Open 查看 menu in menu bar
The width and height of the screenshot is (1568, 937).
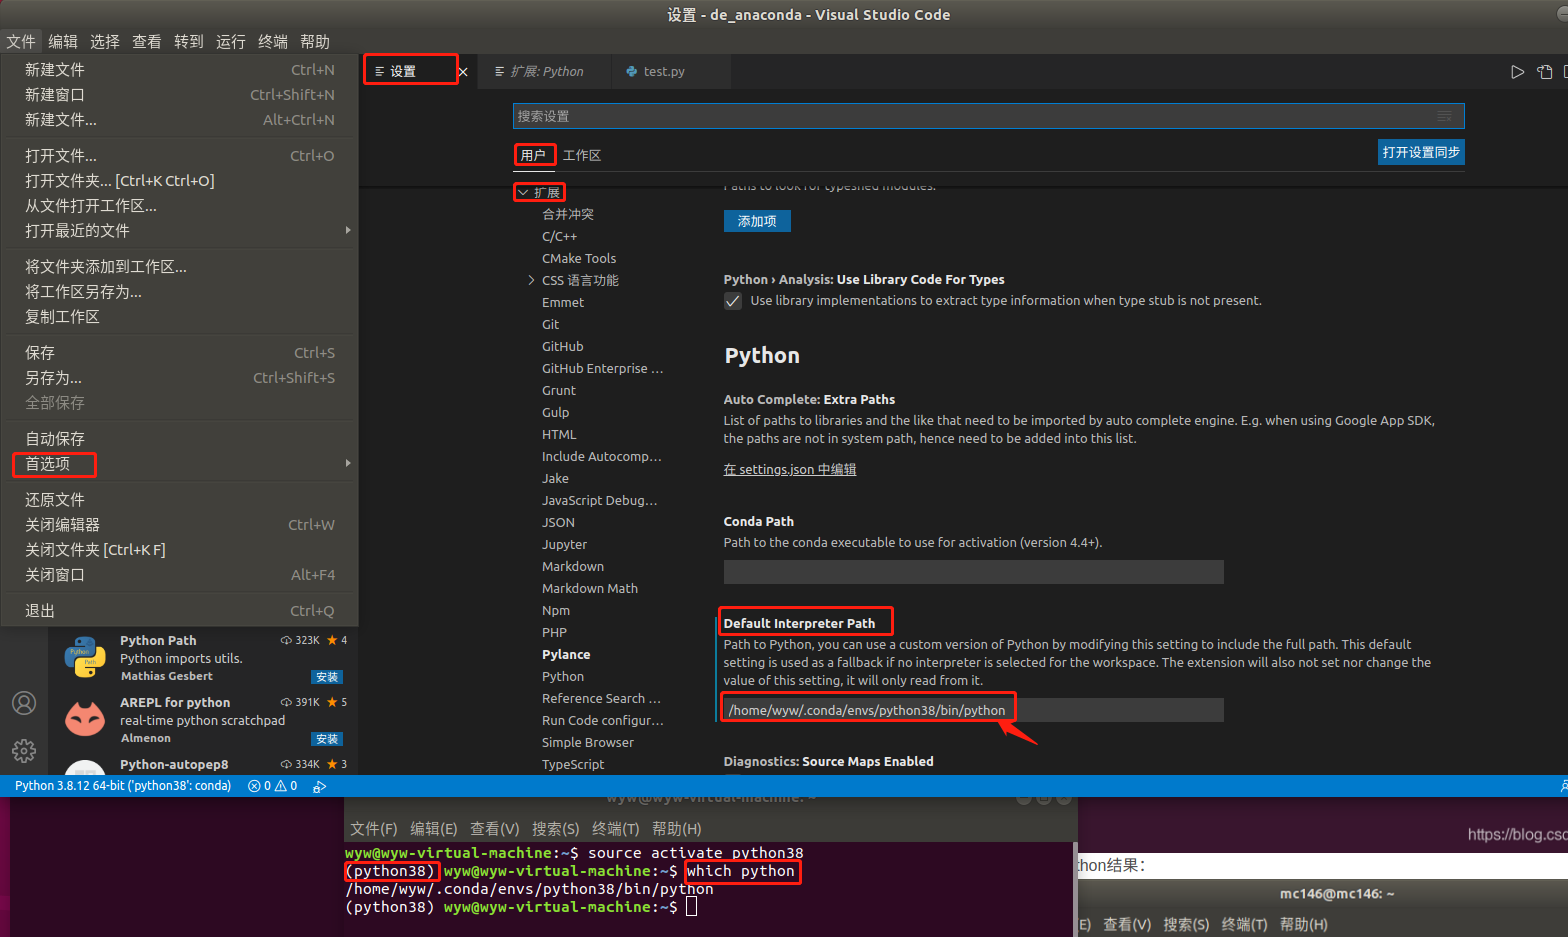point(147,42)
